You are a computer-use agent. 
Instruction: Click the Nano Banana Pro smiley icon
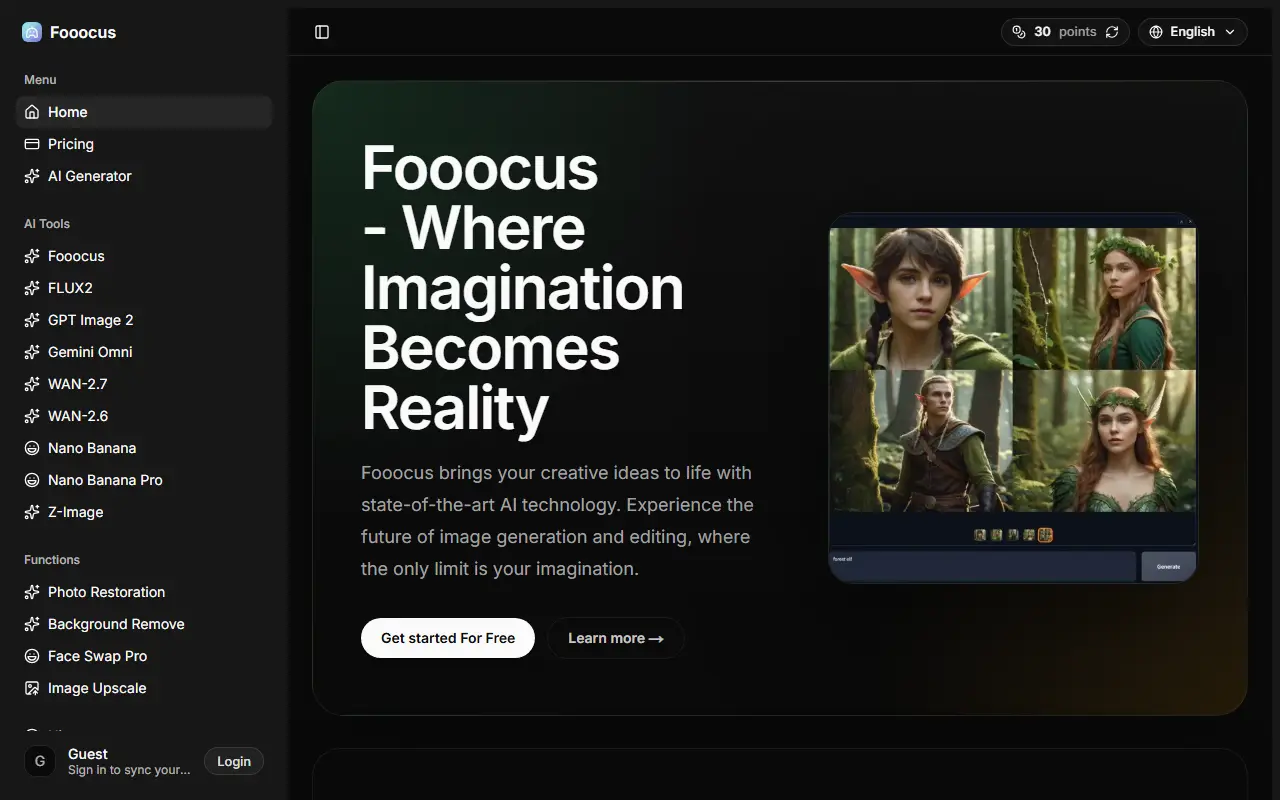pyautogui.click(x=32, y=480)
